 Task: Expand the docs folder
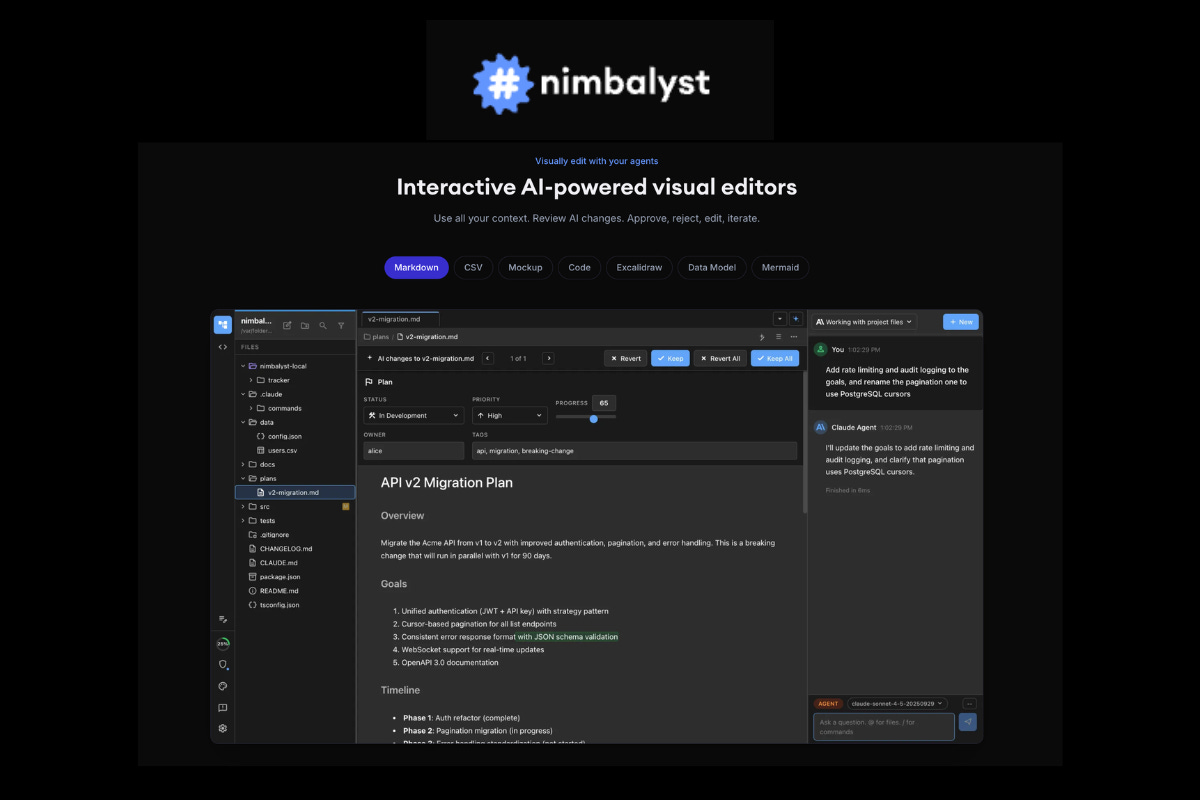tap(243, 465)
